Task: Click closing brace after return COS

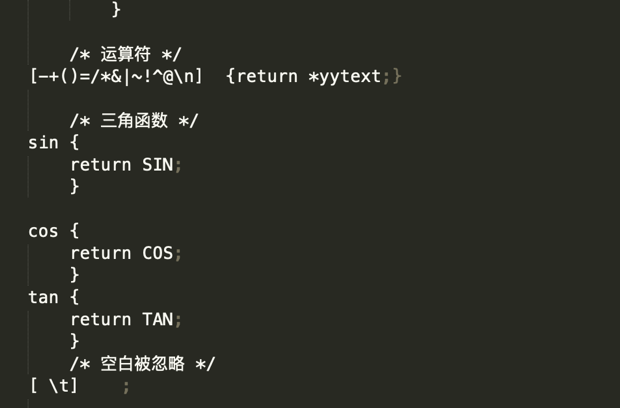Action: (75, 275)
